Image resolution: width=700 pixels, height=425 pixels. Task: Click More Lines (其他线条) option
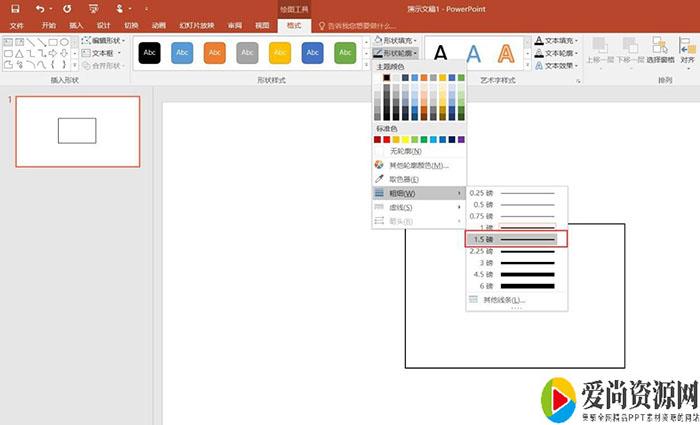point(503,299)
